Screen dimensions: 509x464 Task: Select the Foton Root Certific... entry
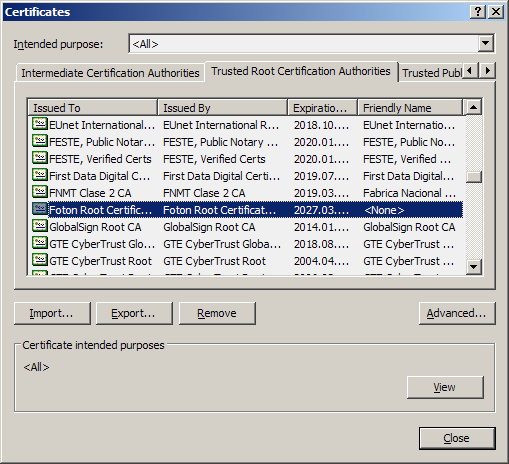100,210
